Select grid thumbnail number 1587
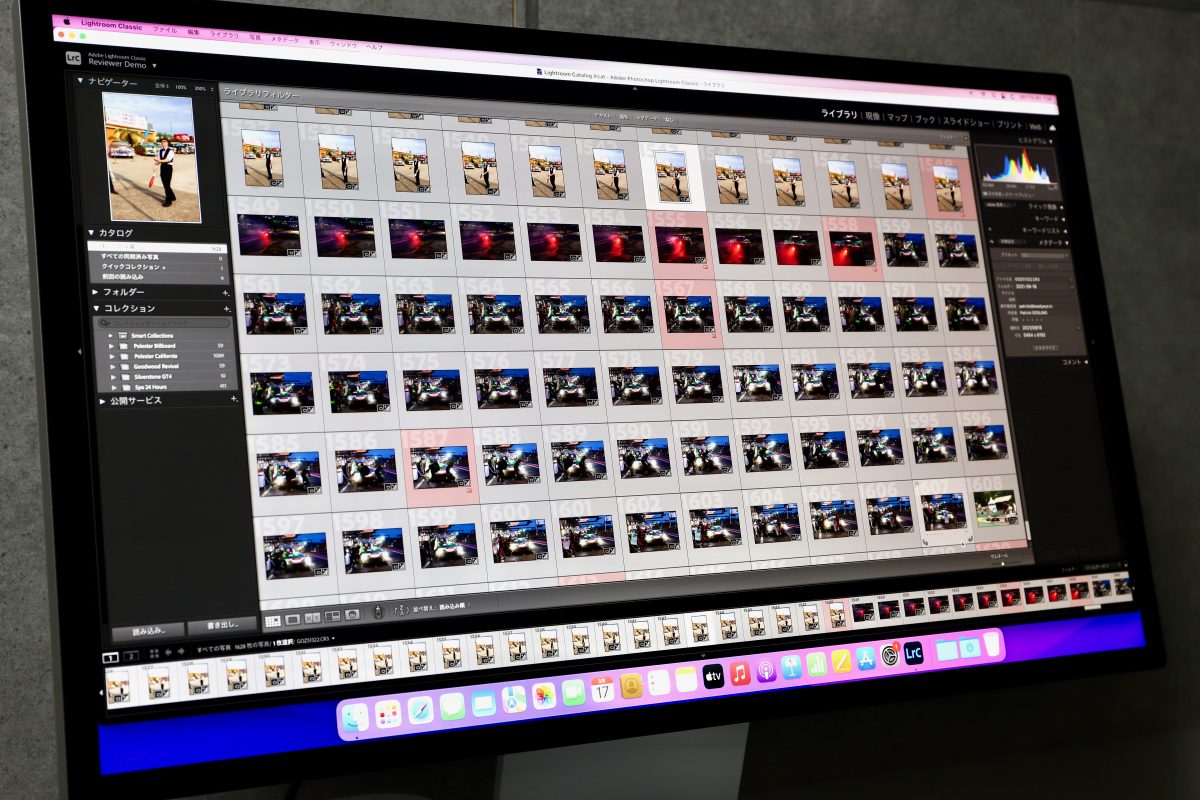Image resolution: width=1200 pixels, height=800 pixels. 440,466
